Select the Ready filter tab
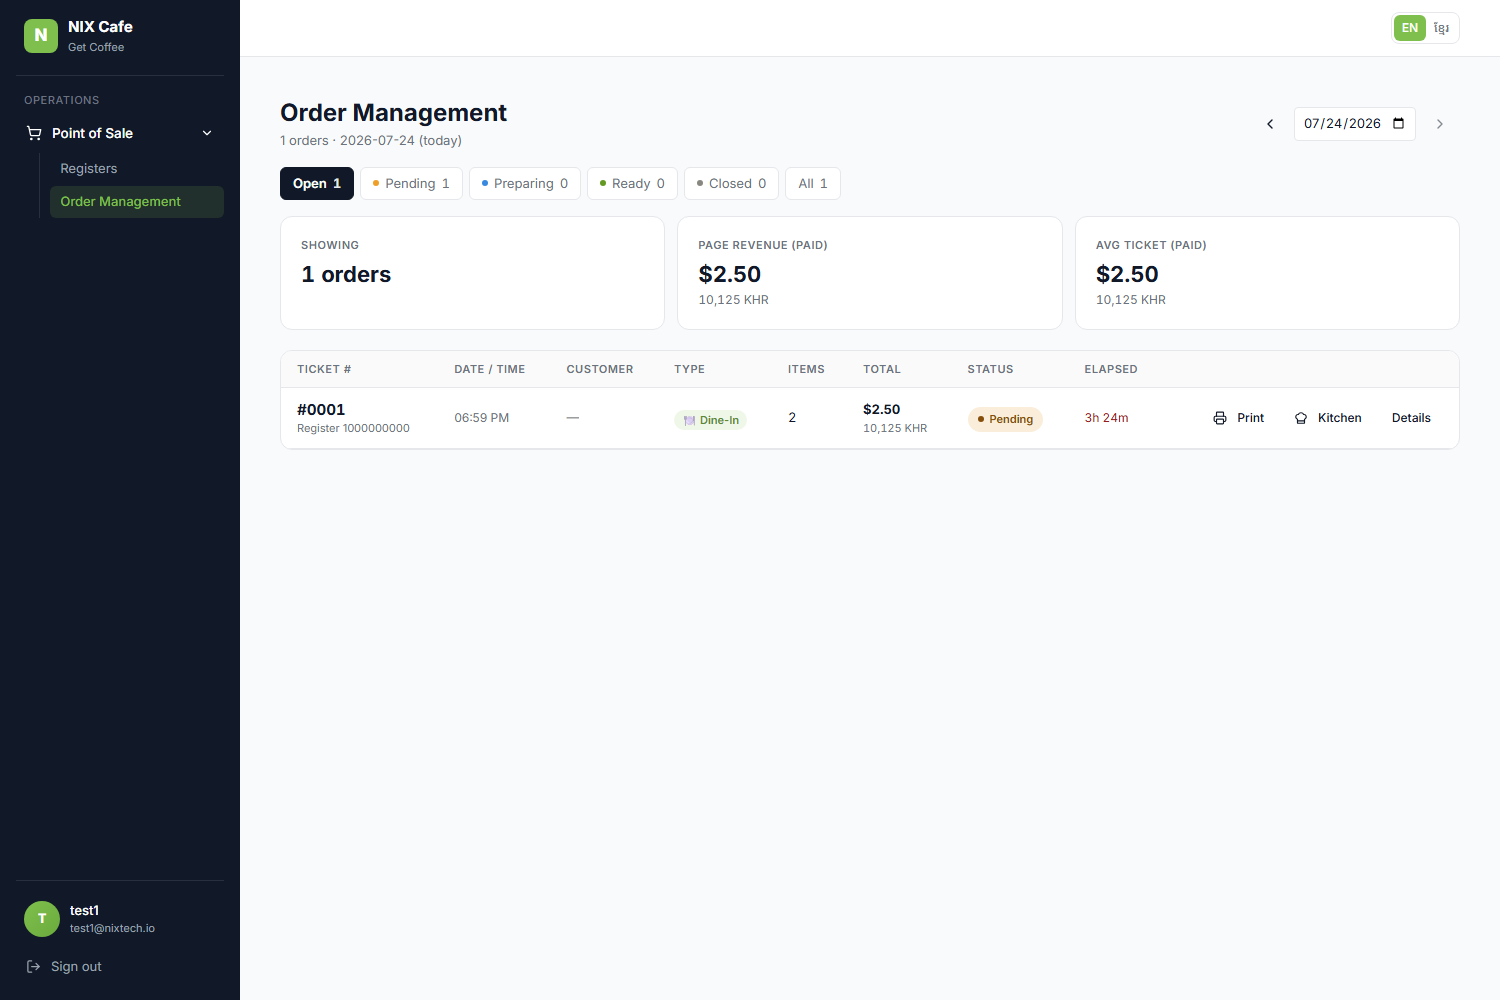This screenshot has width=1500, height=1000. [632, 184]
